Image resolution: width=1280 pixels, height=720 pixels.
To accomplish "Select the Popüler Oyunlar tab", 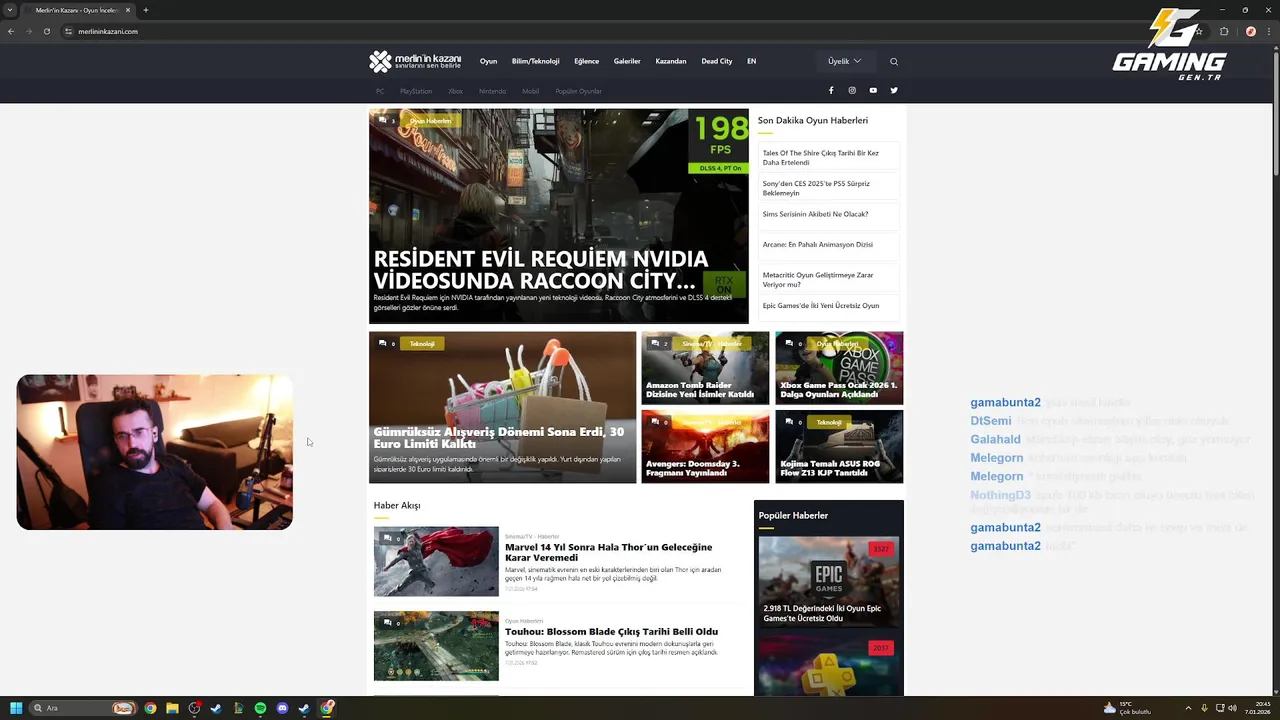I will point(579,91).
